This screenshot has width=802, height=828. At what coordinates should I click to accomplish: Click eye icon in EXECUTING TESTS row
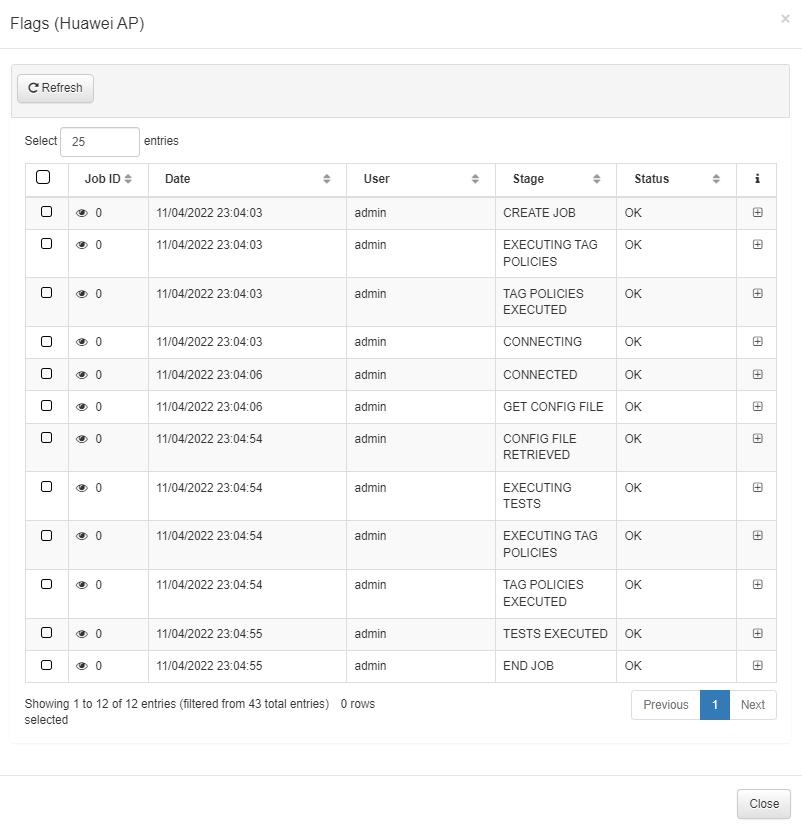click(x=82, y=488)
